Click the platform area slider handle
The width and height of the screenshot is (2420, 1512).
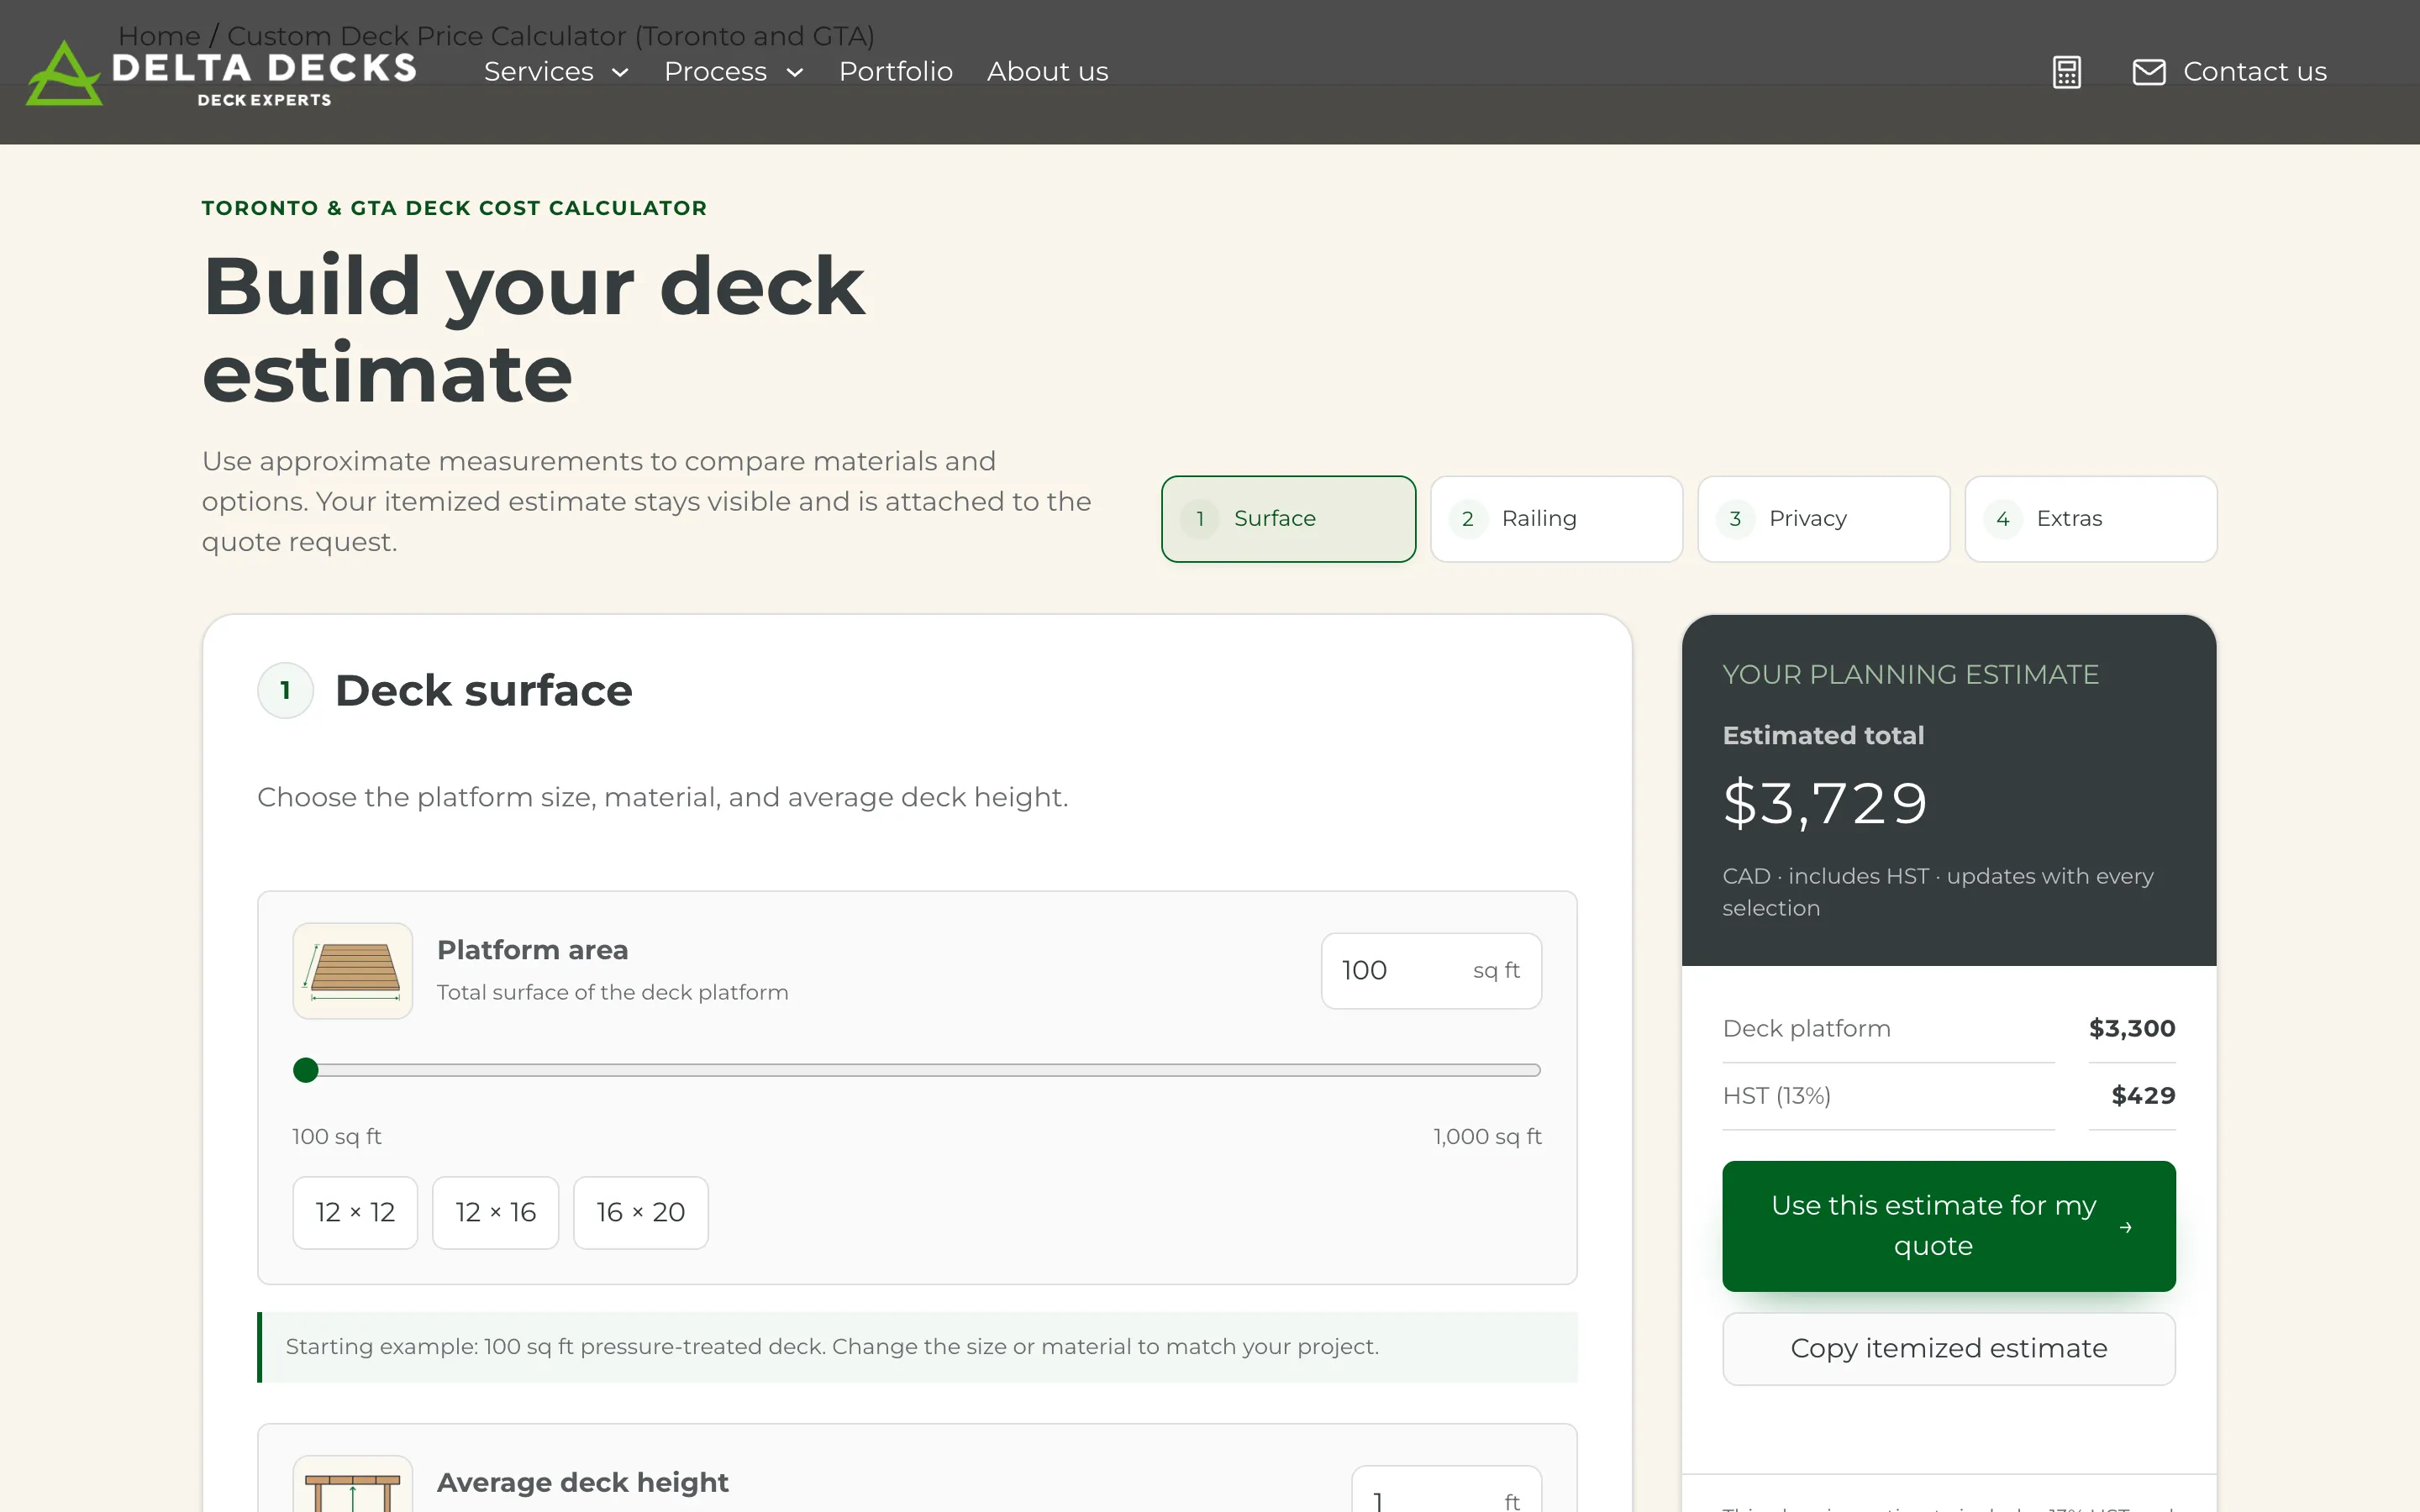(x=306, y=1070)
